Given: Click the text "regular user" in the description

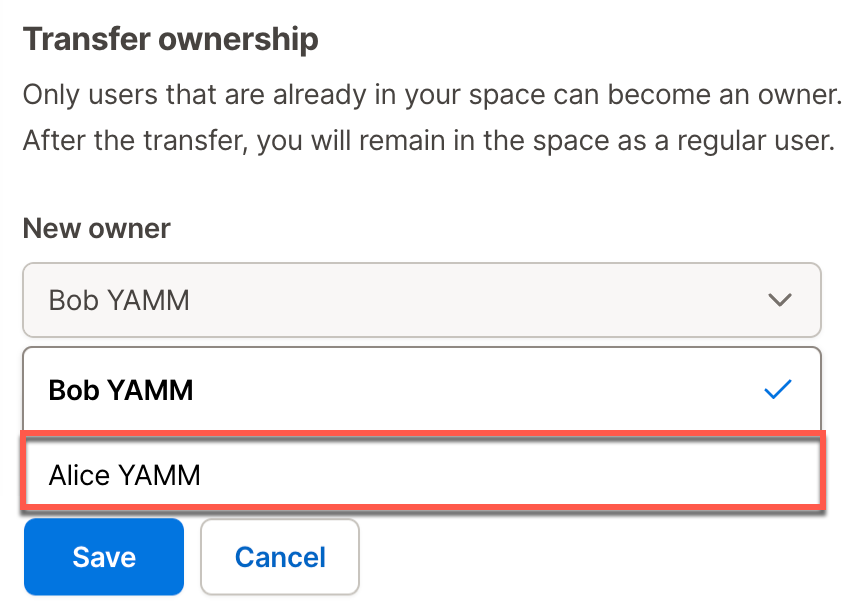Looking at the screenshot, I should (756, 142).
